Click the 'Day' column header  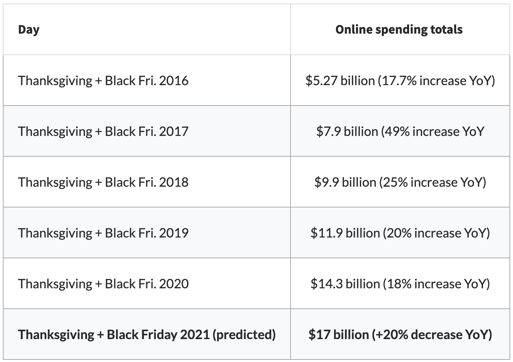29,29
